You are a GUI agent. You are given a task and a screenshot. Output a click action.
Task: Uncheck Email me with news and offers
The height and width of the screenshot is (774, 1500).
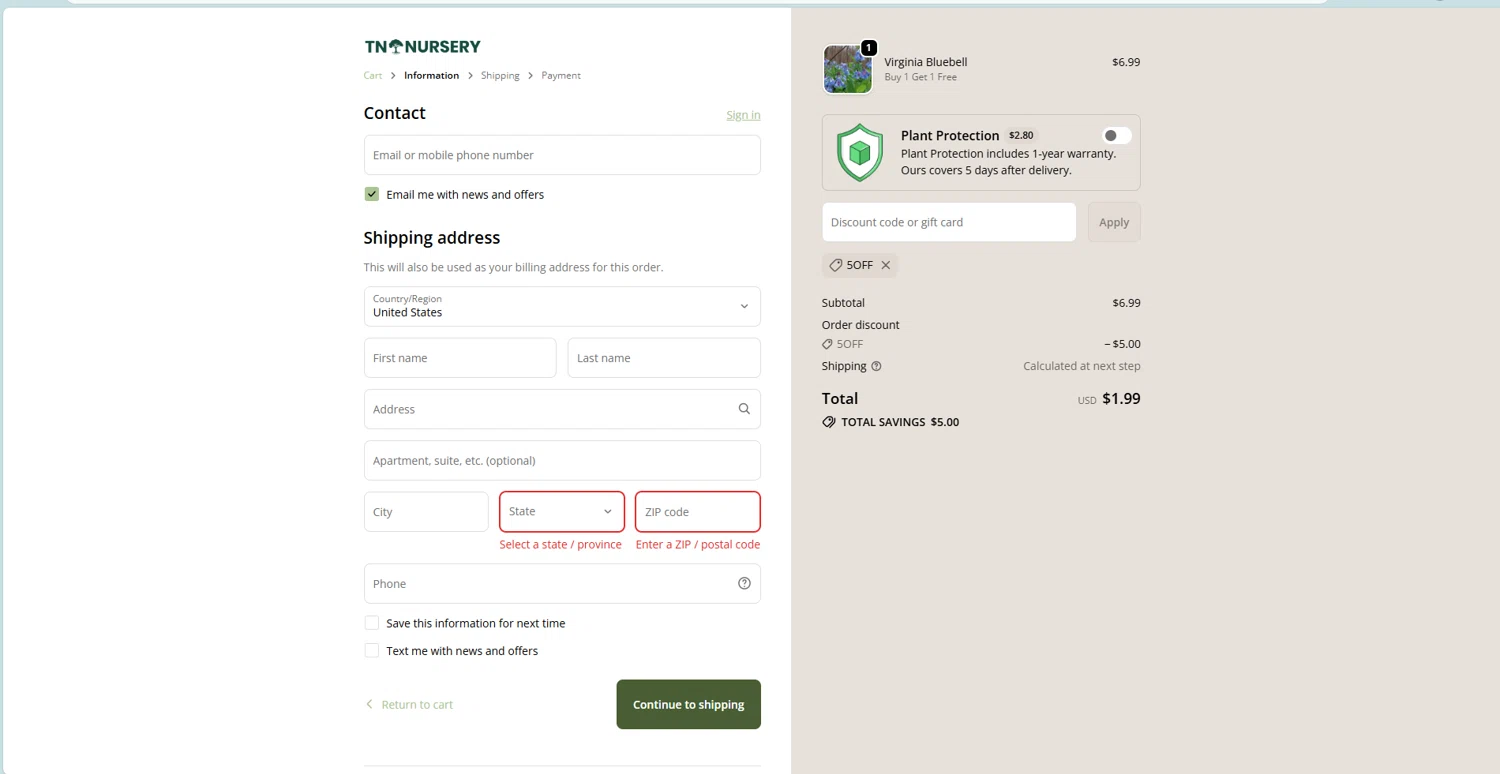[x=372, y=194]
